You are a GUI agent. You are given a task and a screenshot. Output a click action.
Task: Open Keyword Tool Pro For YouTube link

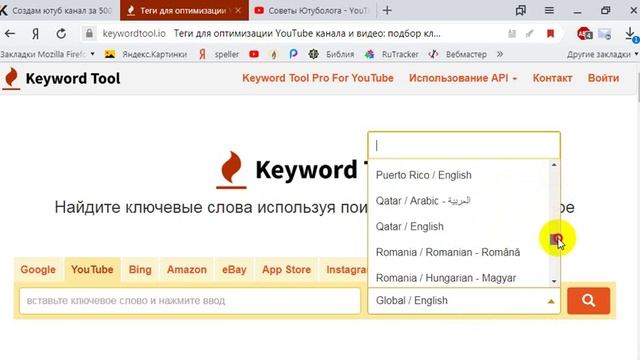[318, 78]
